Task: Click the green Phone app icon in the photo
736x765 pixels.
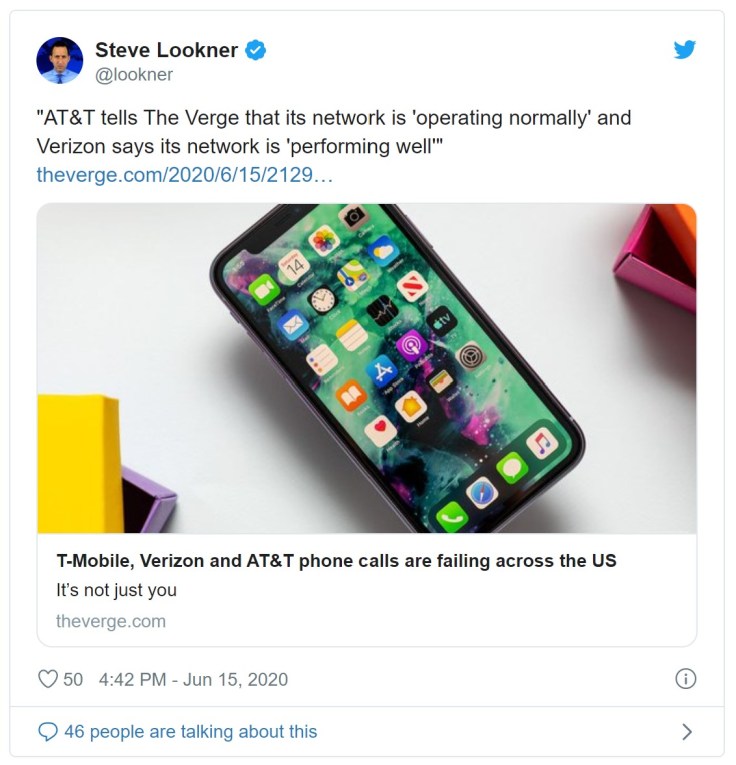Action: pos(452,517)
